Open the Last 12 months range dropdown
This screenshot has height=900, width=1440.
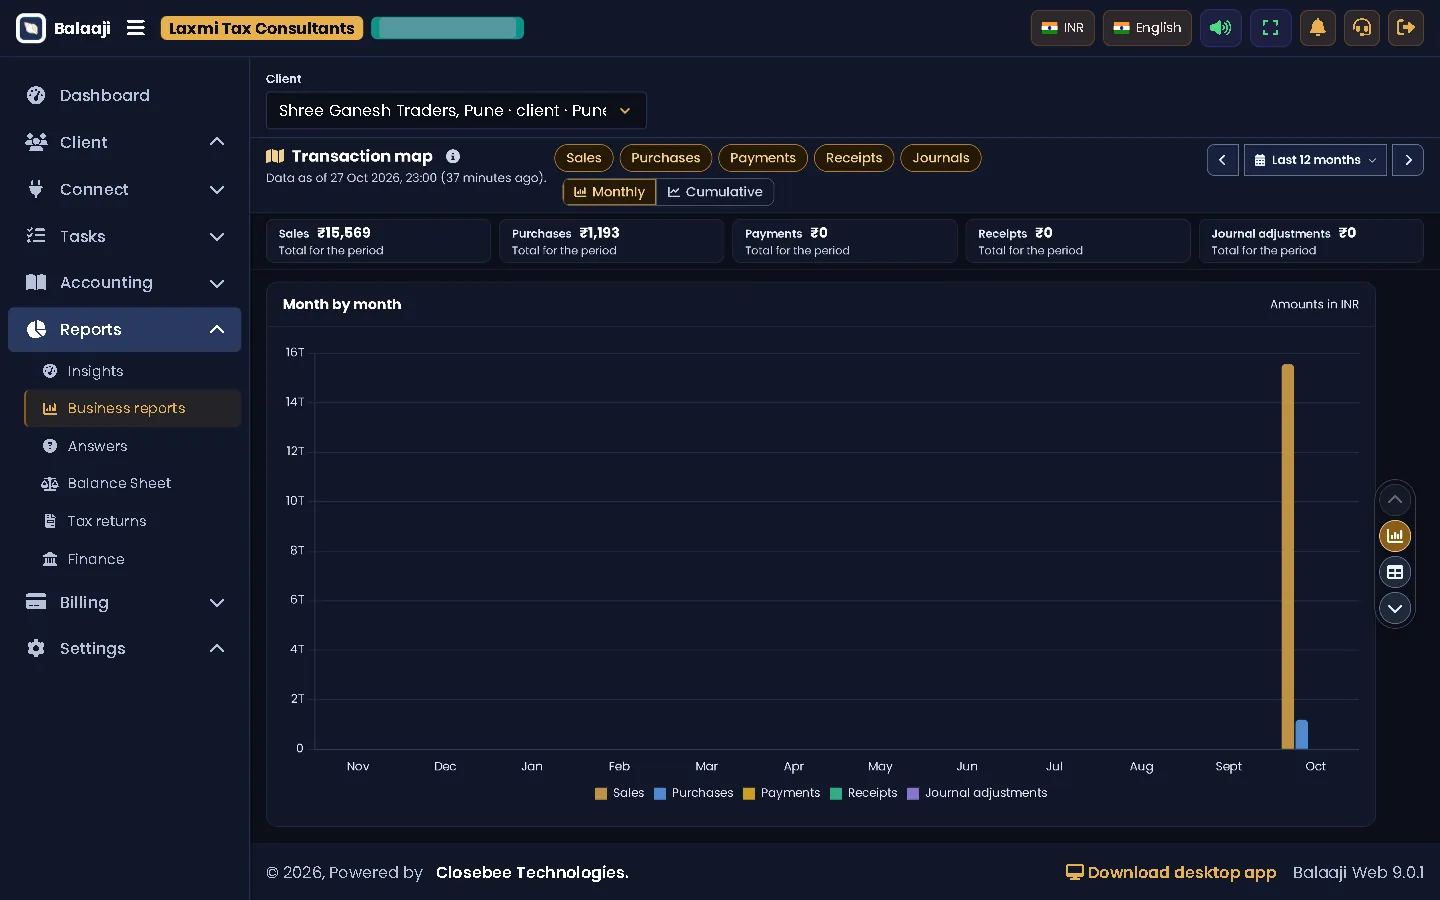pos(1315,160)
